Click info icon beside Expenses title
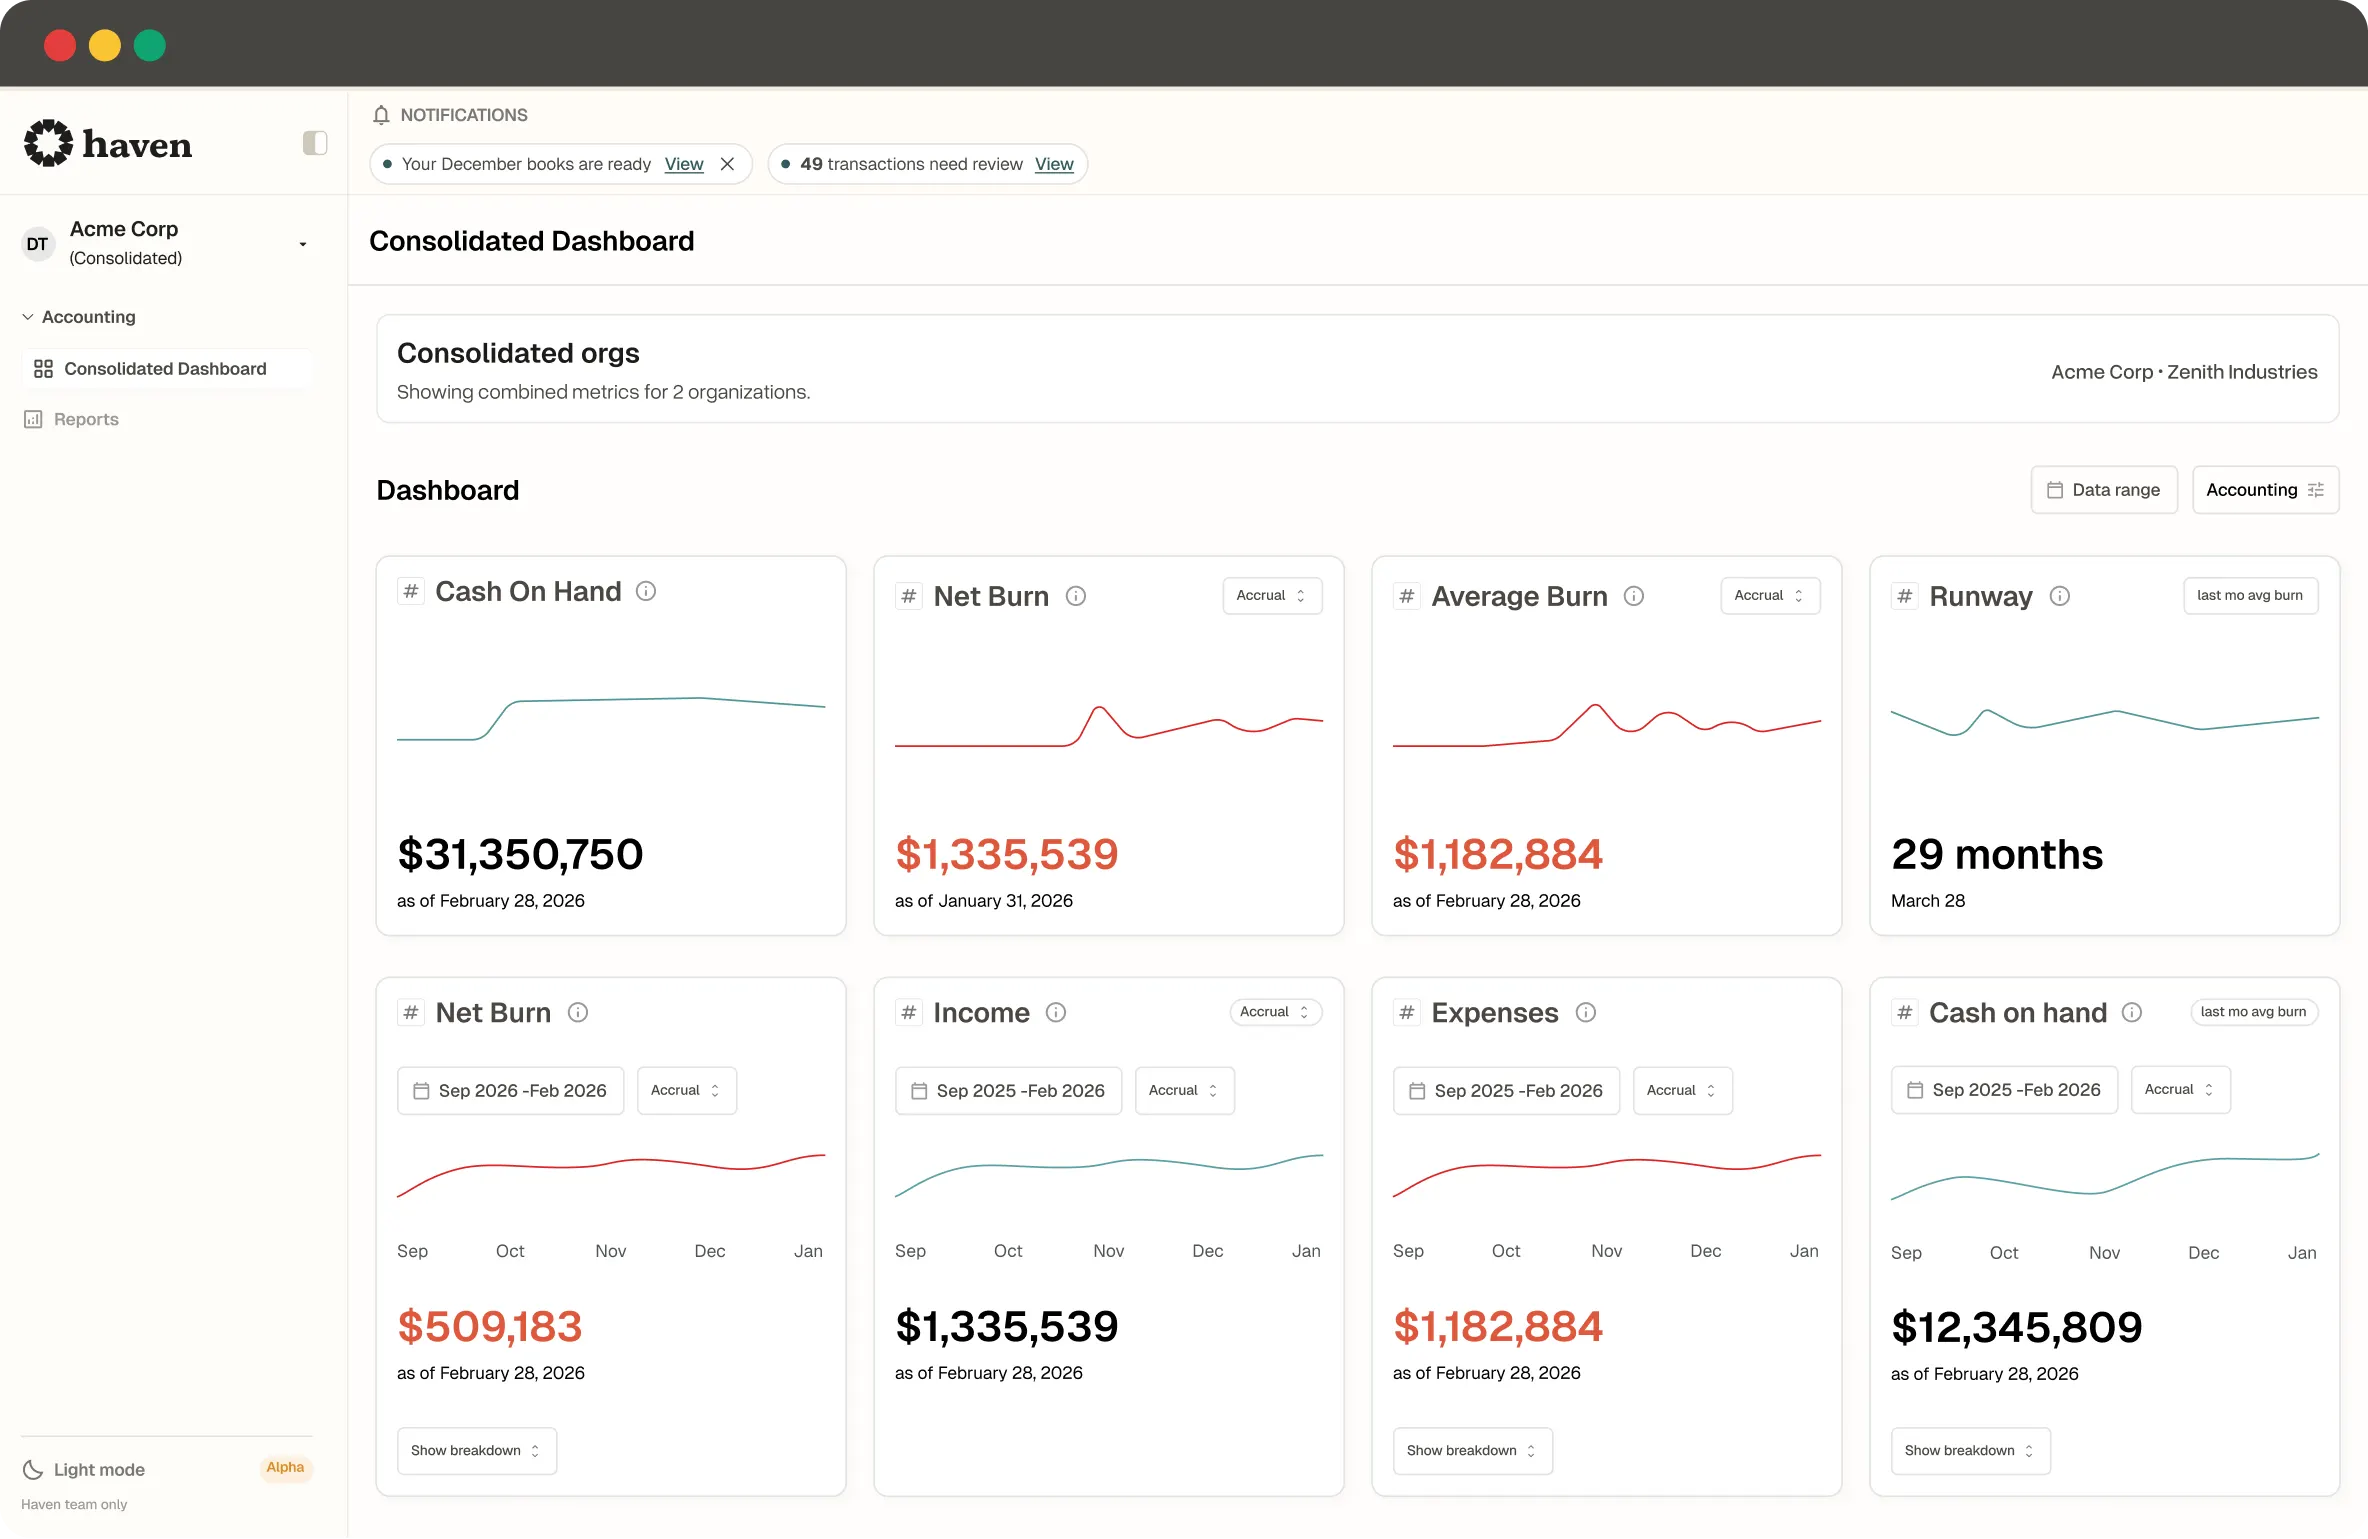This screenshot has width=2368, height=1539. pyautogui.click(x=1586, y=1012)
